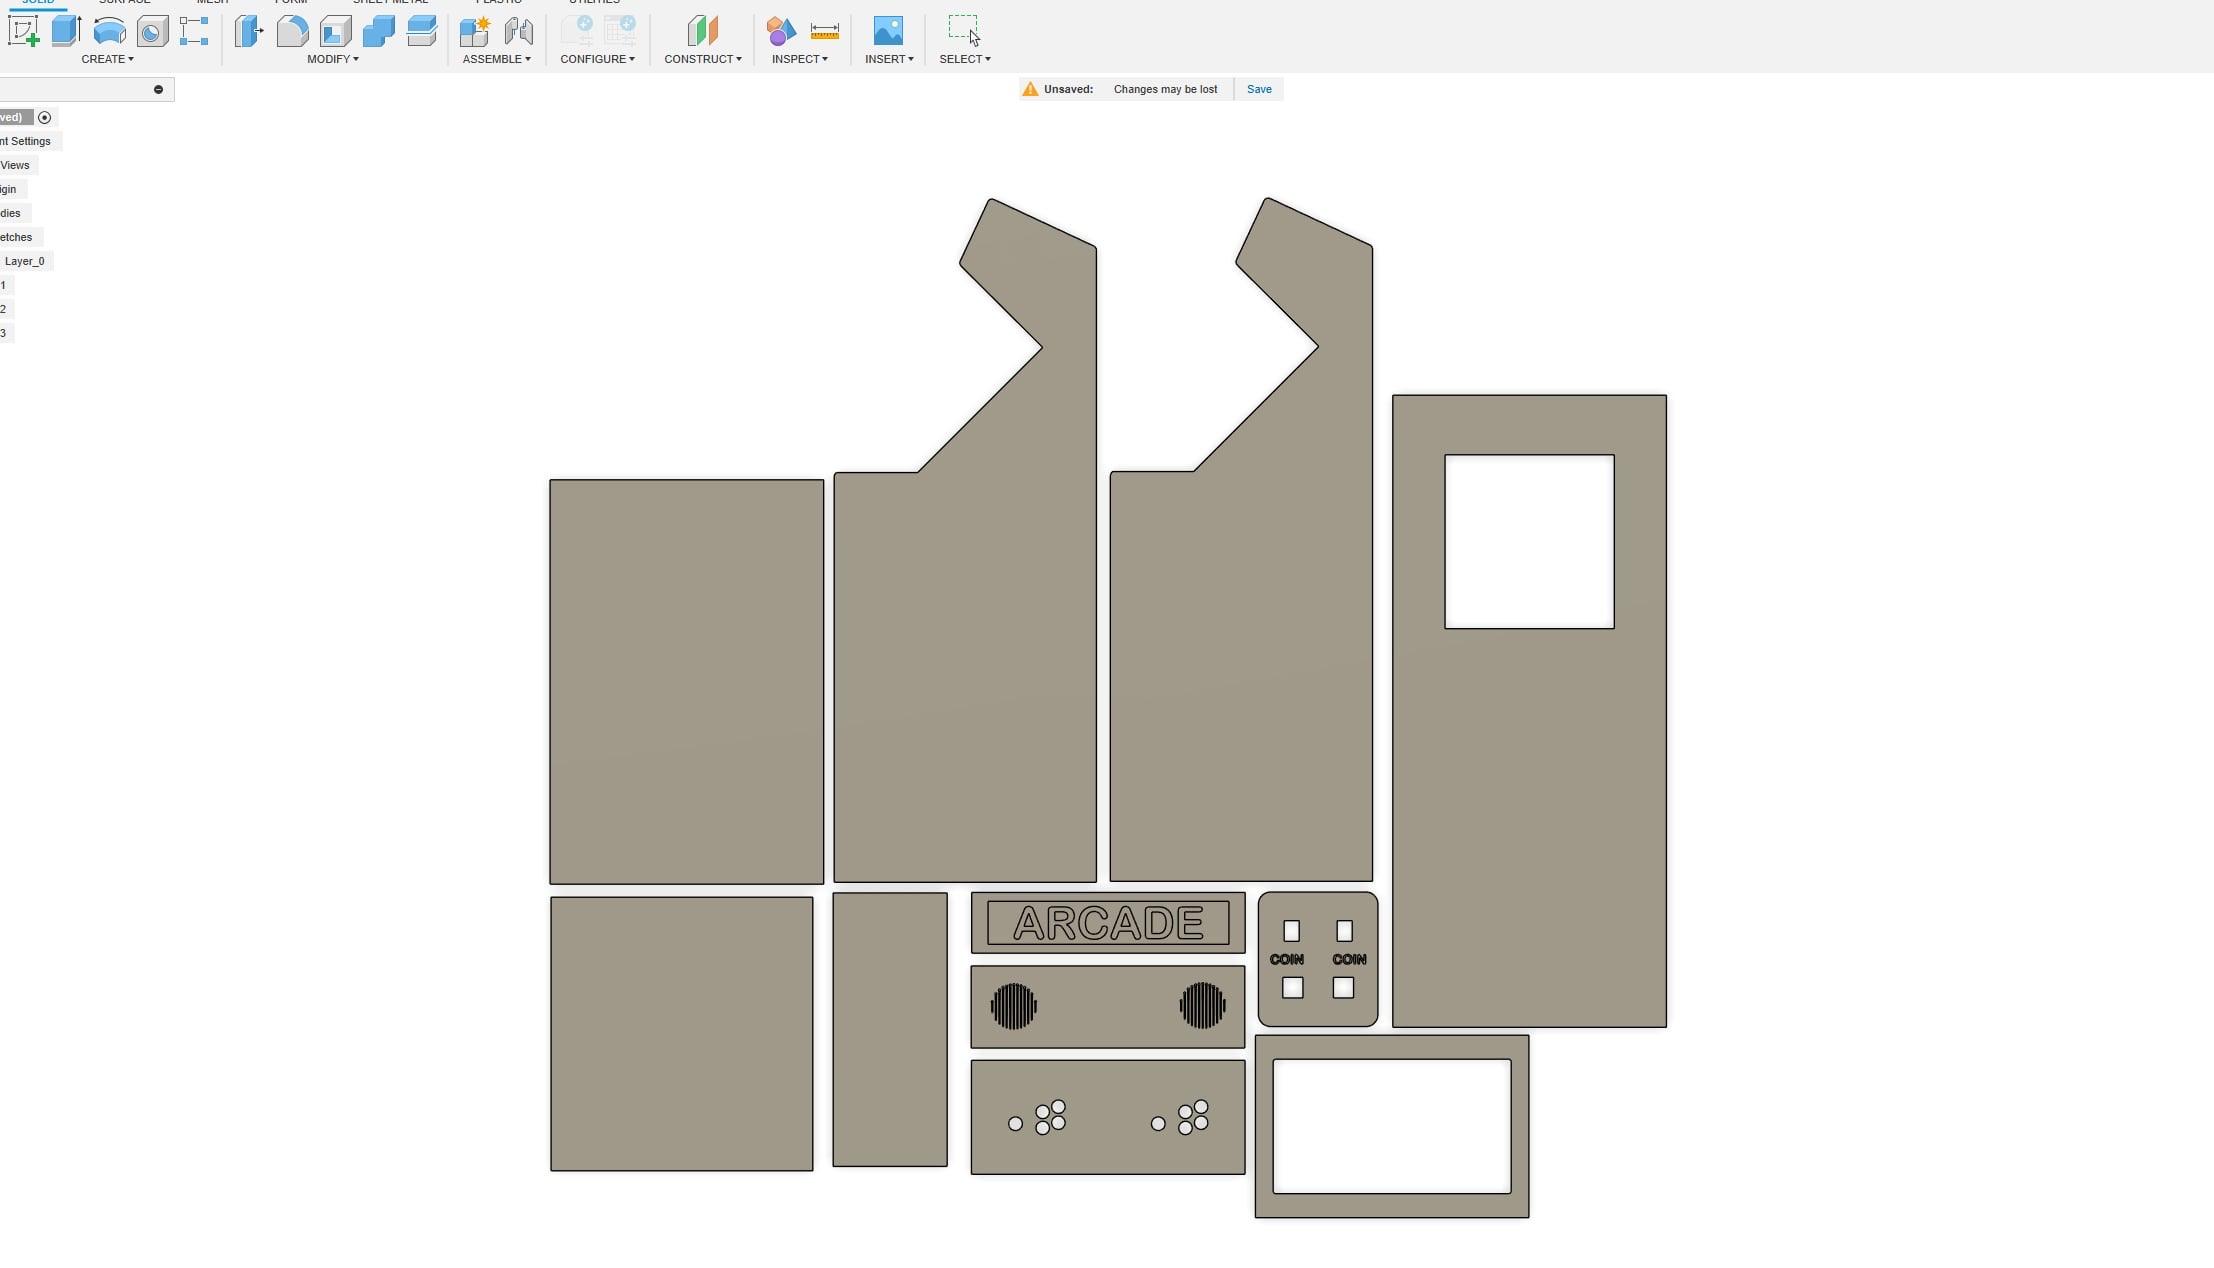Select the Revolve tool
The height and width of the screenshot is (1268, 2214).
[x=109, y=31]
